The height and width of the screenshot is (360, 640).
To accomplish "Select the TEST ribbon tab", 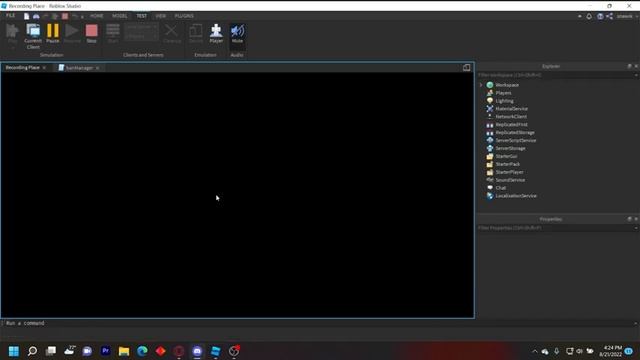I will click(x=142, y=16).
